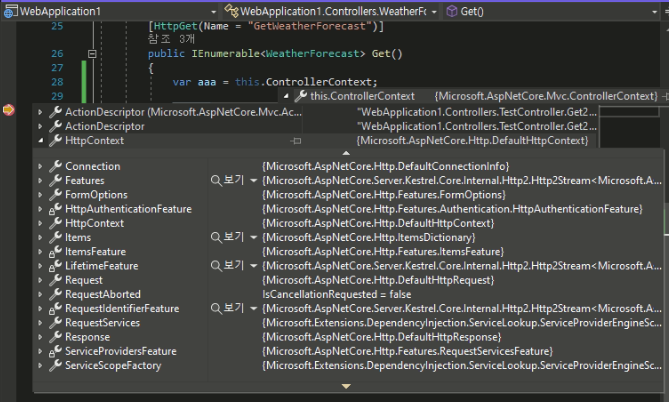The image size is (669, 402).
Task: Expand the ItemsFeature property
Action: coord(40,252)
